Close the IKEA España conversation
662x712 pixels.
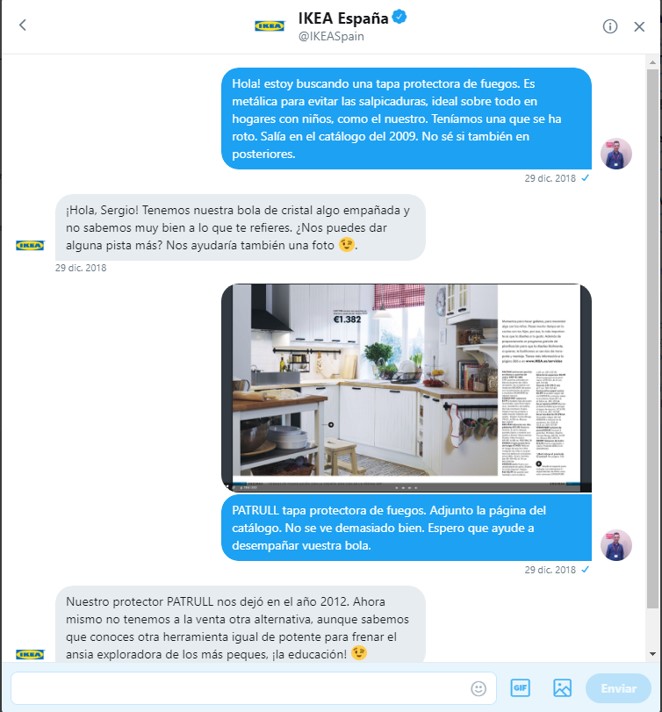coord(639,27)
